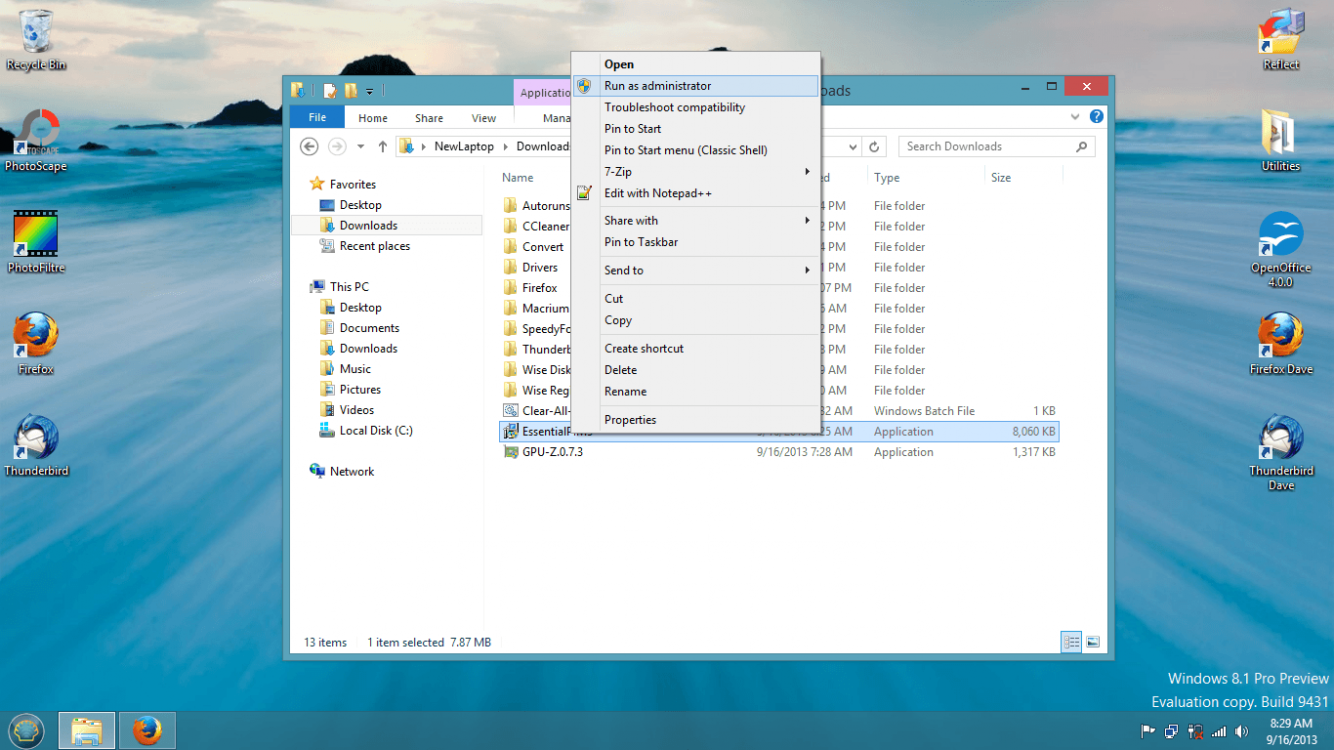Click the Search Downloads field
Viewport: 1334px width, 750px height.
(x=997, y=147)
